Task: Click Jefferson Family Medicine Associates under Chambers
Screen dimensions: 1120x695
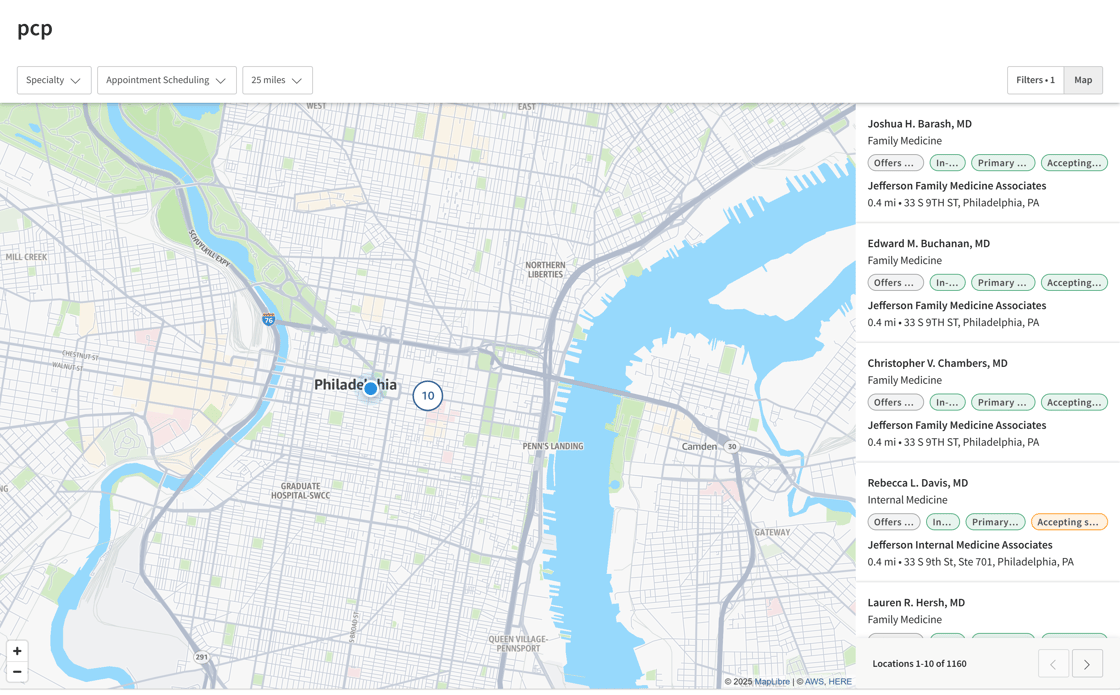Action: click(x=956, y=425)
